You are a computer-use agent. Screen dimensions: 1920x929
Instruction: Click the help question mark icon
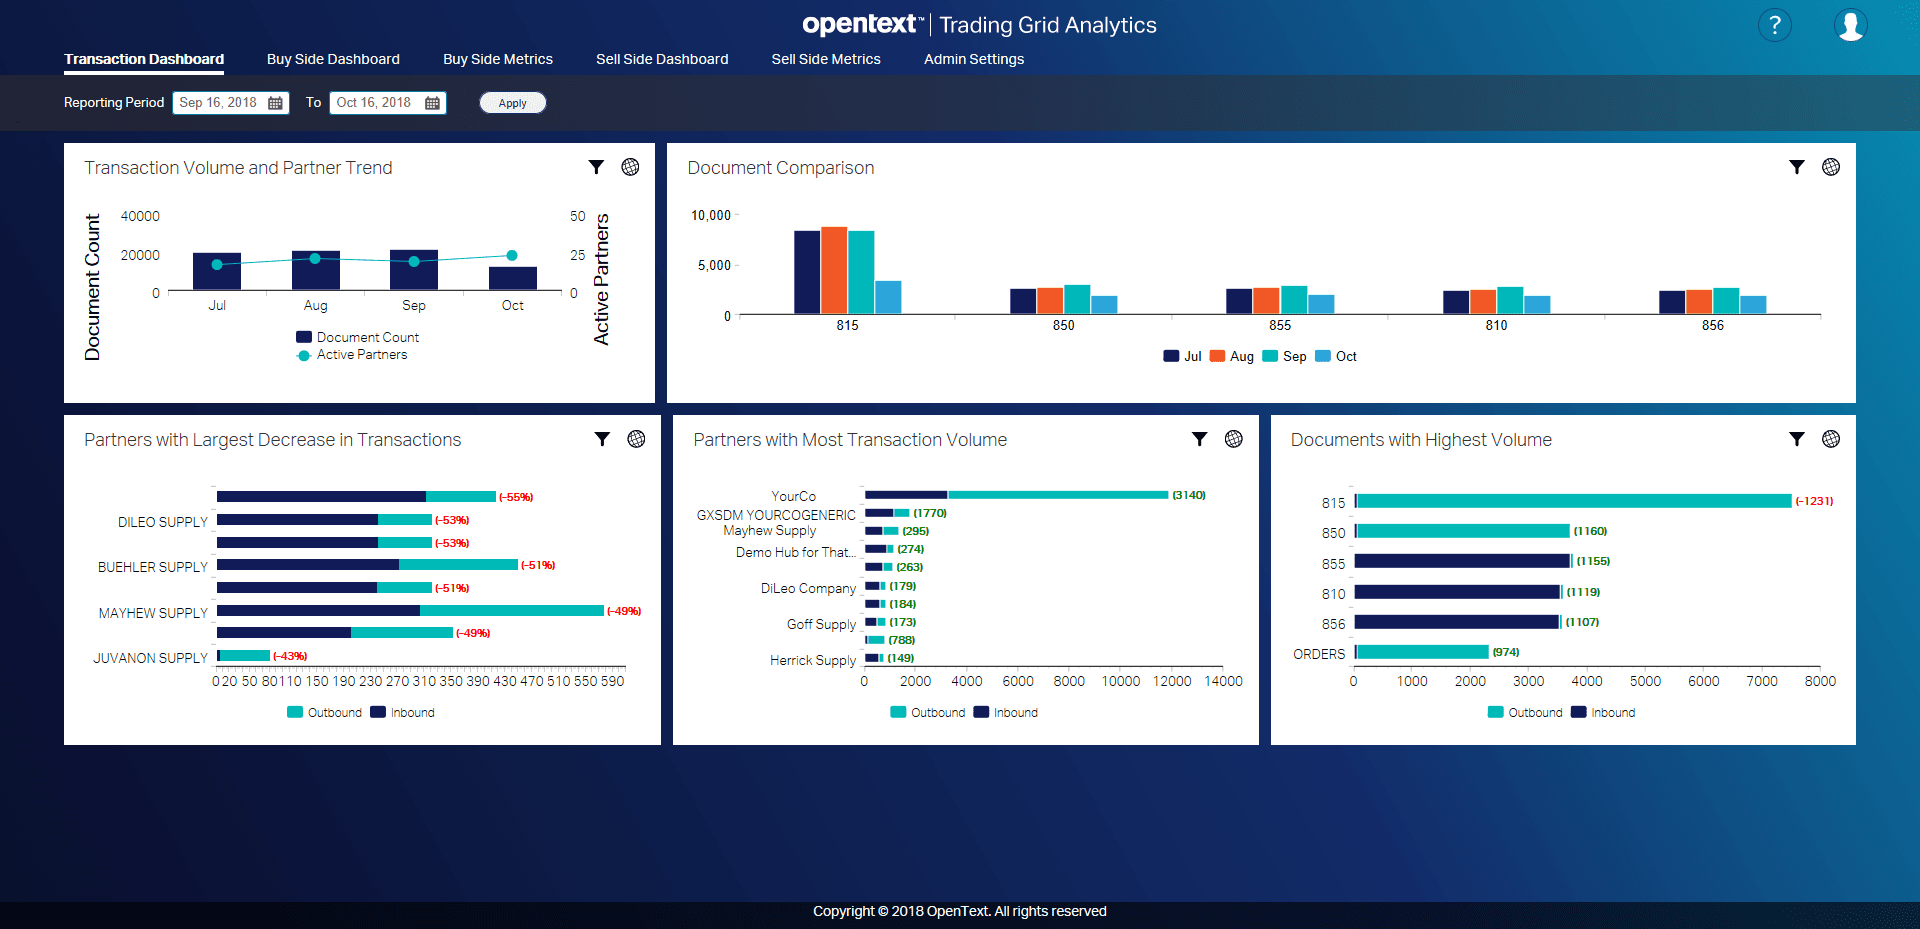tap(1775, 25)
